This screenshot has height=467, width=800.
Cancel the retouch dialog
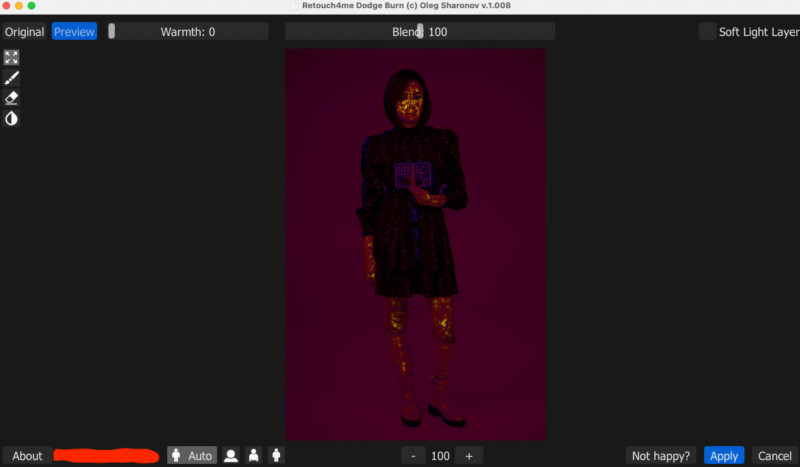(x=774, y=456)
